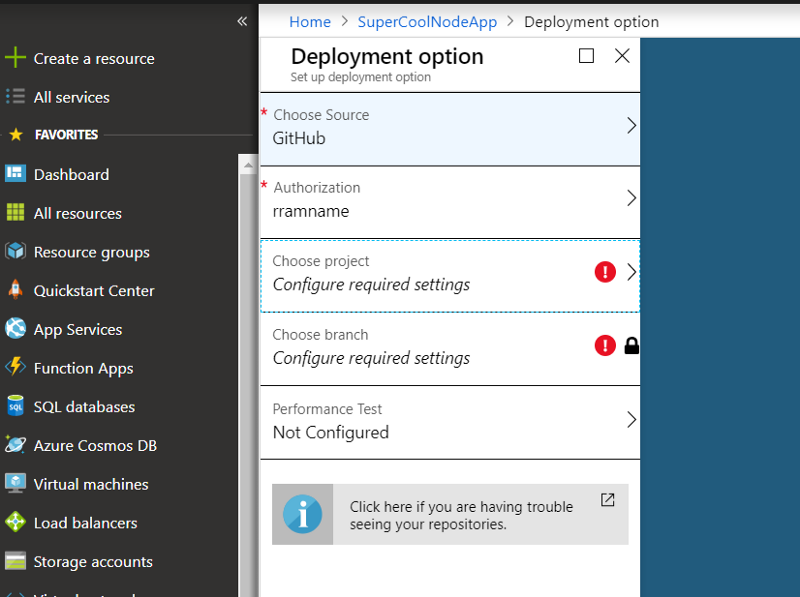This screenshot has height=597, width=800.
Task: Click the sidebar scrollbar up arrow
Action: point(248,164)
